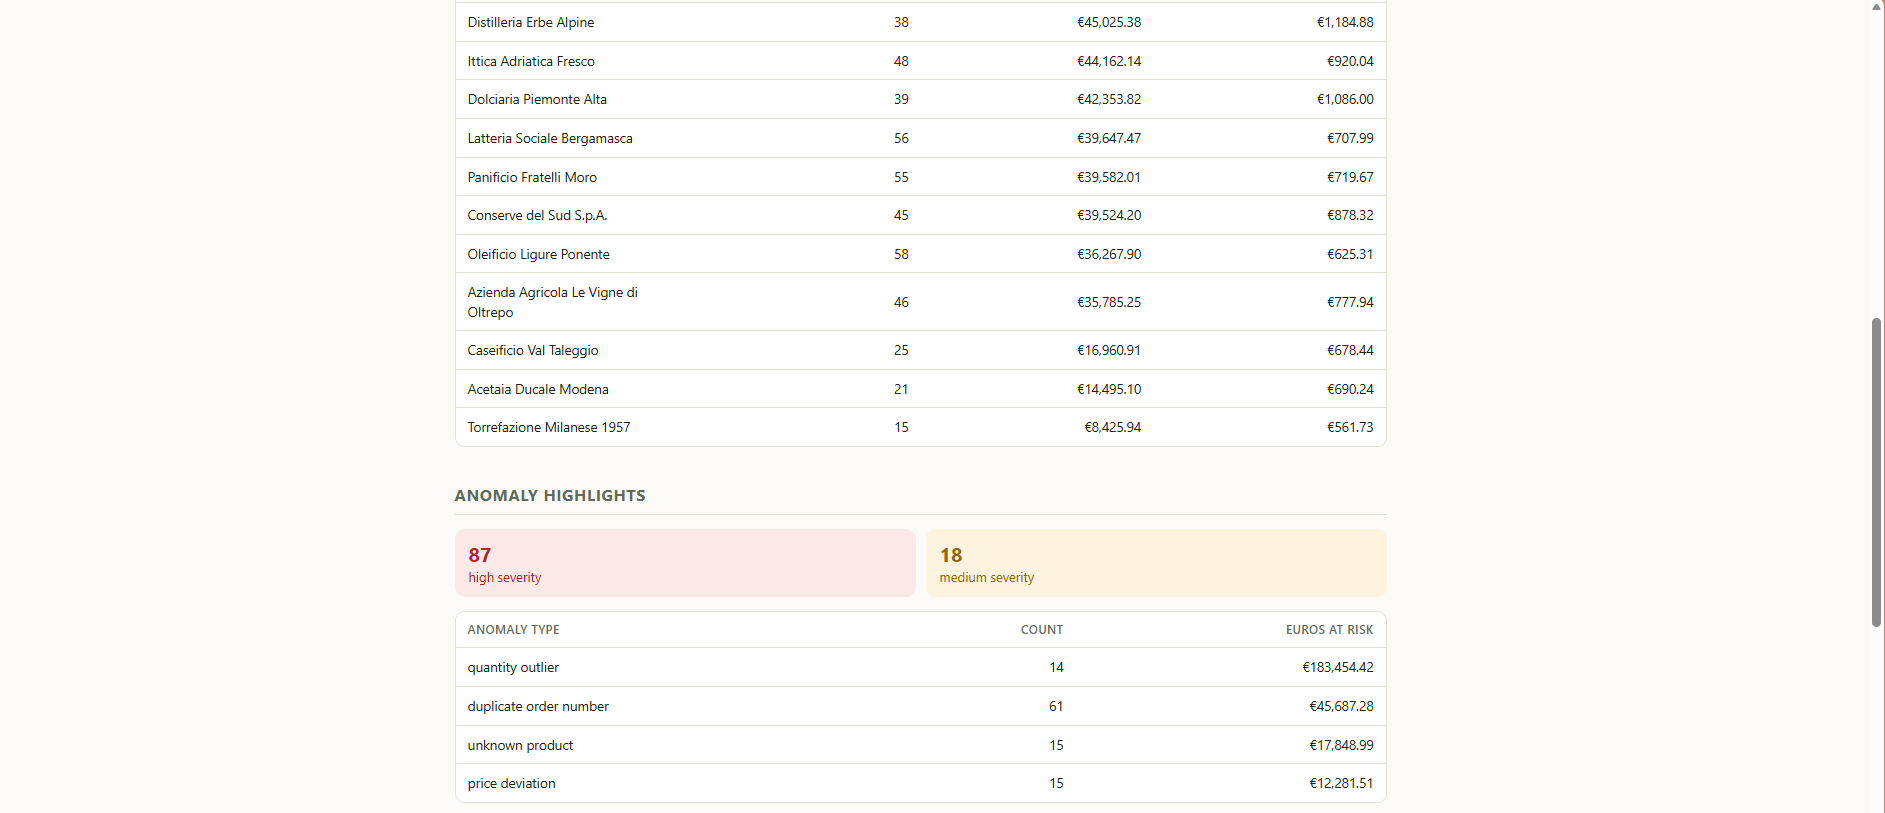Viewport: 1885px width, 813px height.
Task: Click Dolciaria Piemonte Alta supplier name
Action: (x=537, y=99)
